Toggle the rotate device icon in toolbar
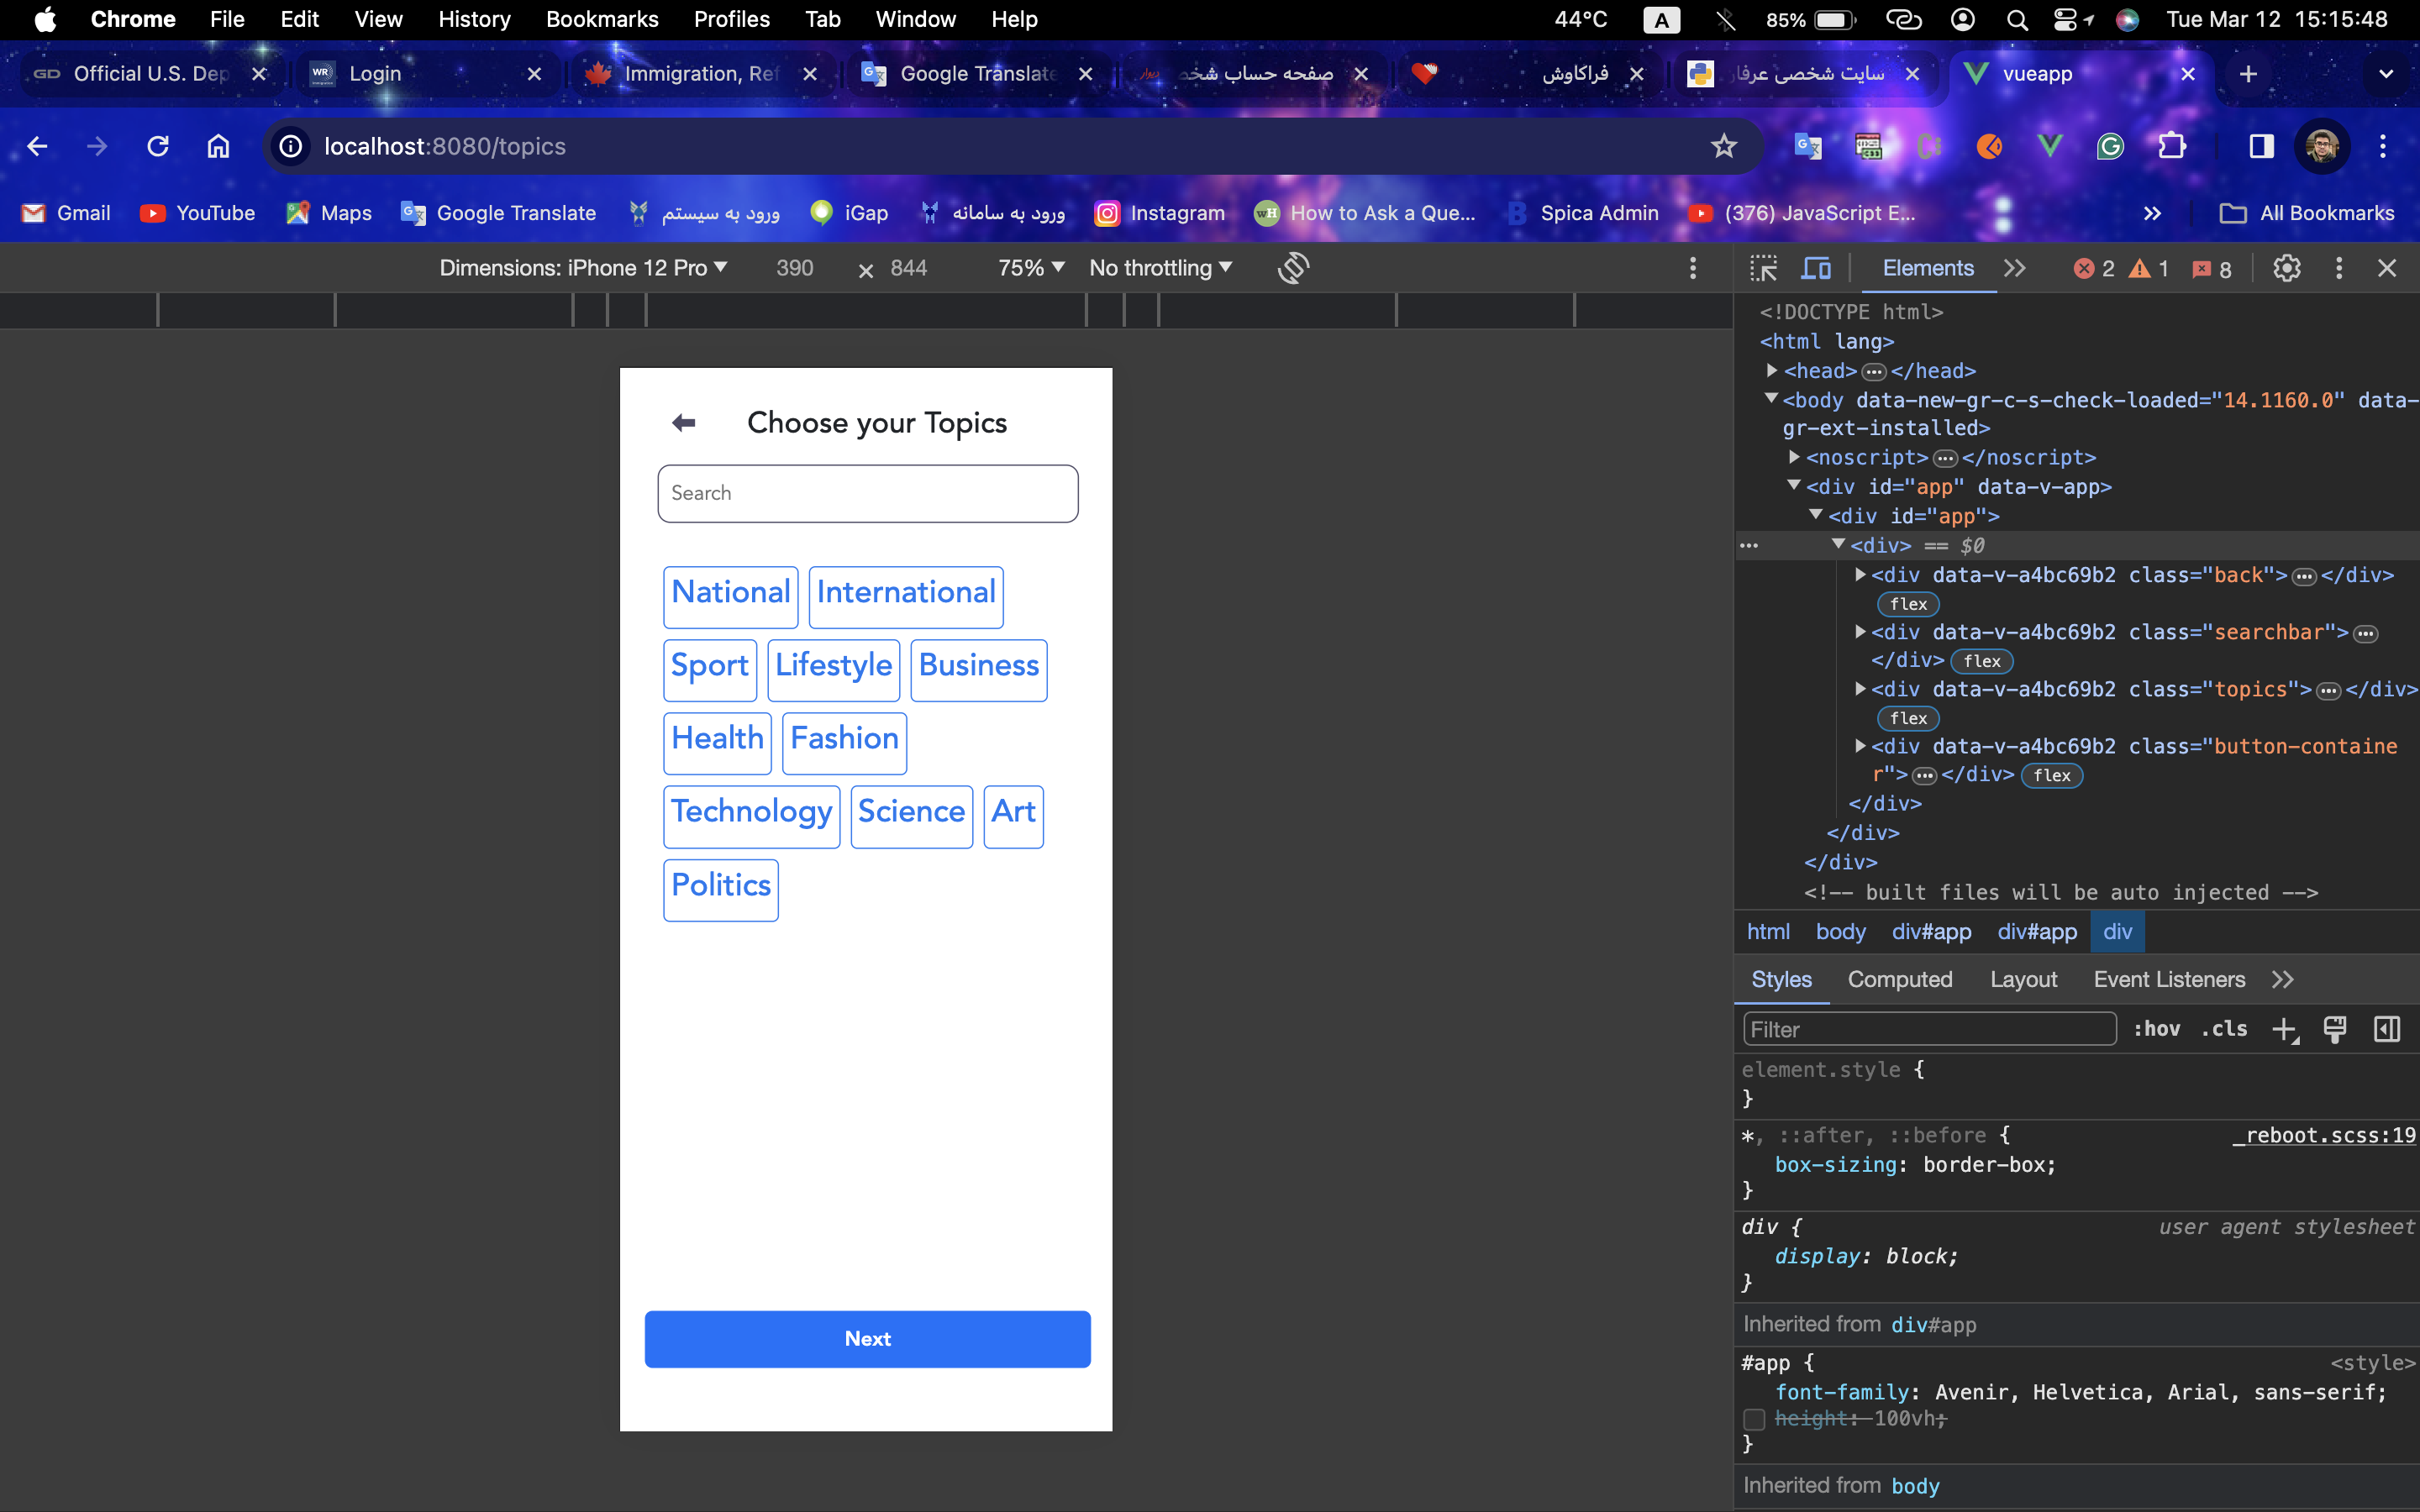Screen dimensions: 2420x1512 (1293, 268)
